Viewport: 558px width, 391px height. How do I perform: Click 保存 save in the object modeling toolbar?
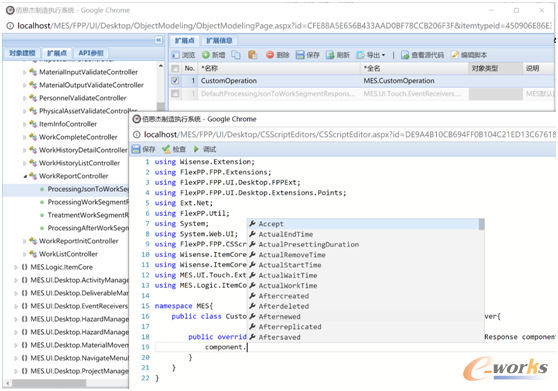[x=308, y=55]
